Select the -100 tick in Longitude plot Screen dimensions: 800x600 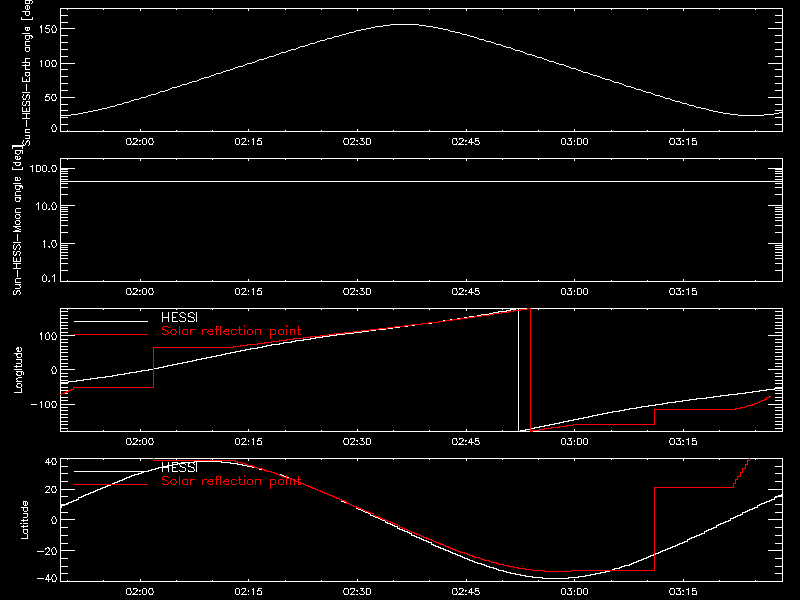pos(44,404)
